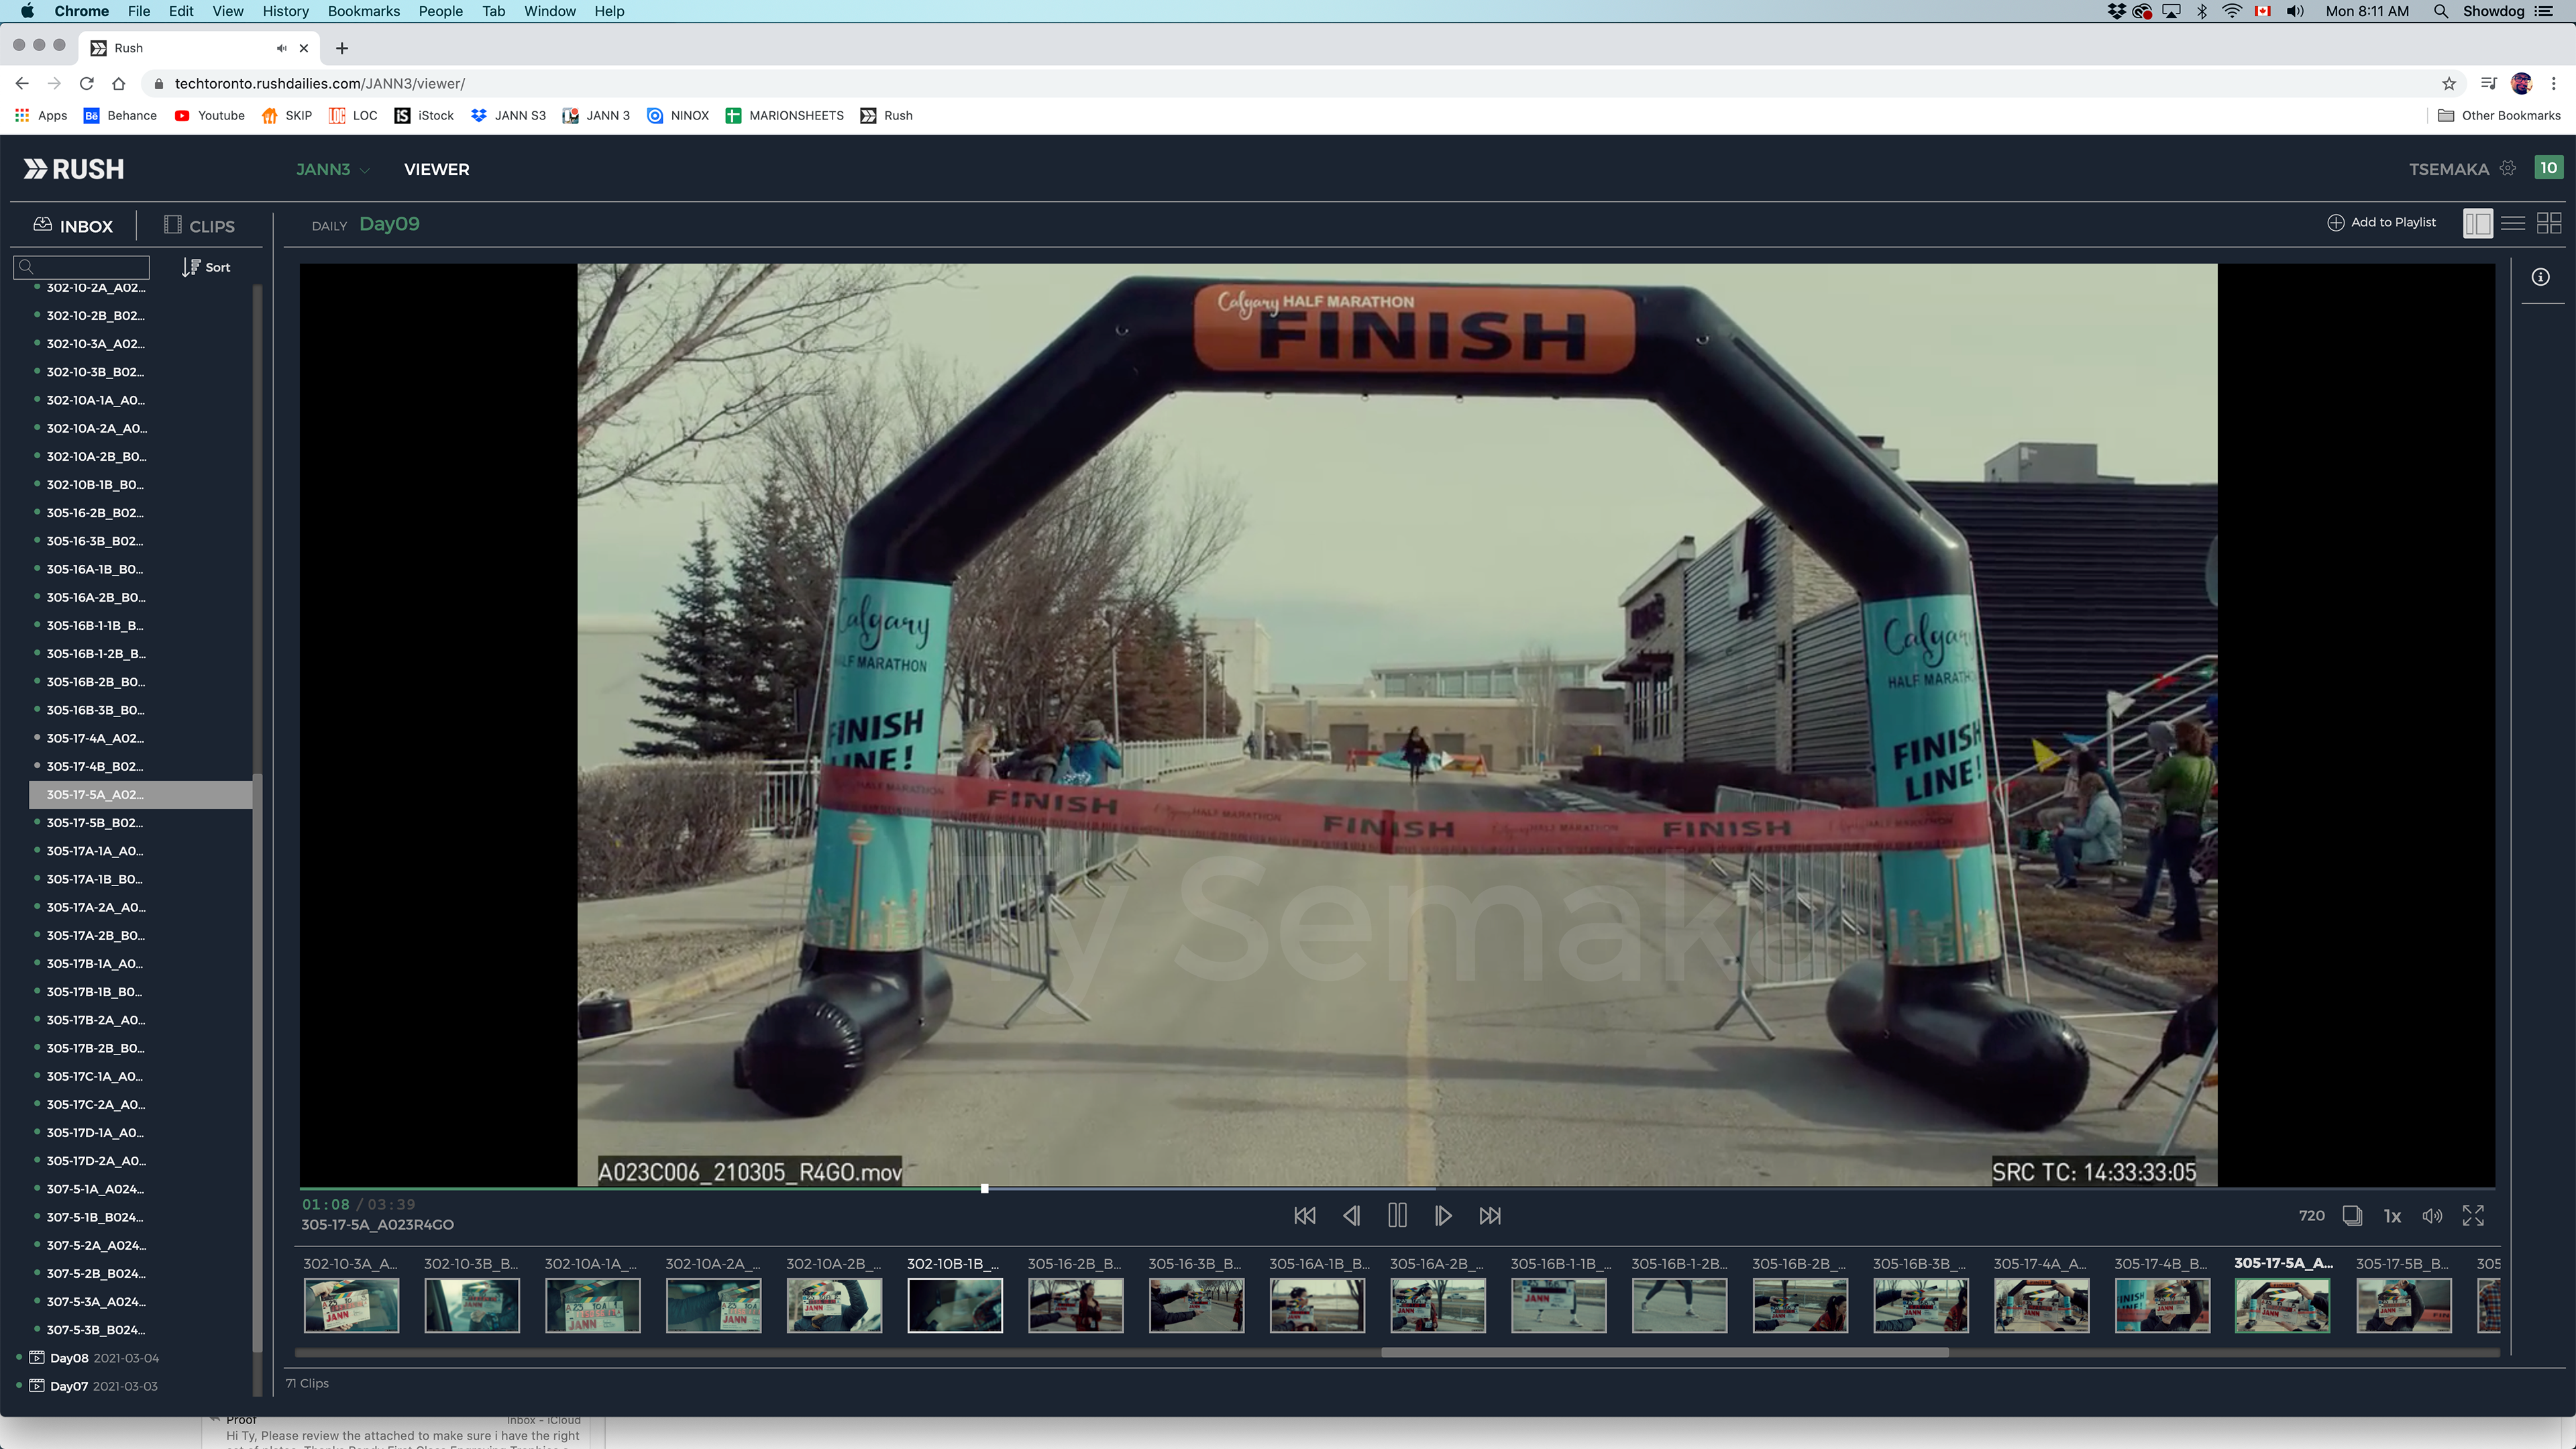Select clip 302-10-2B_B02 in the list
This screenshot has width=2576, height=1449.
[x=95, y=315]
